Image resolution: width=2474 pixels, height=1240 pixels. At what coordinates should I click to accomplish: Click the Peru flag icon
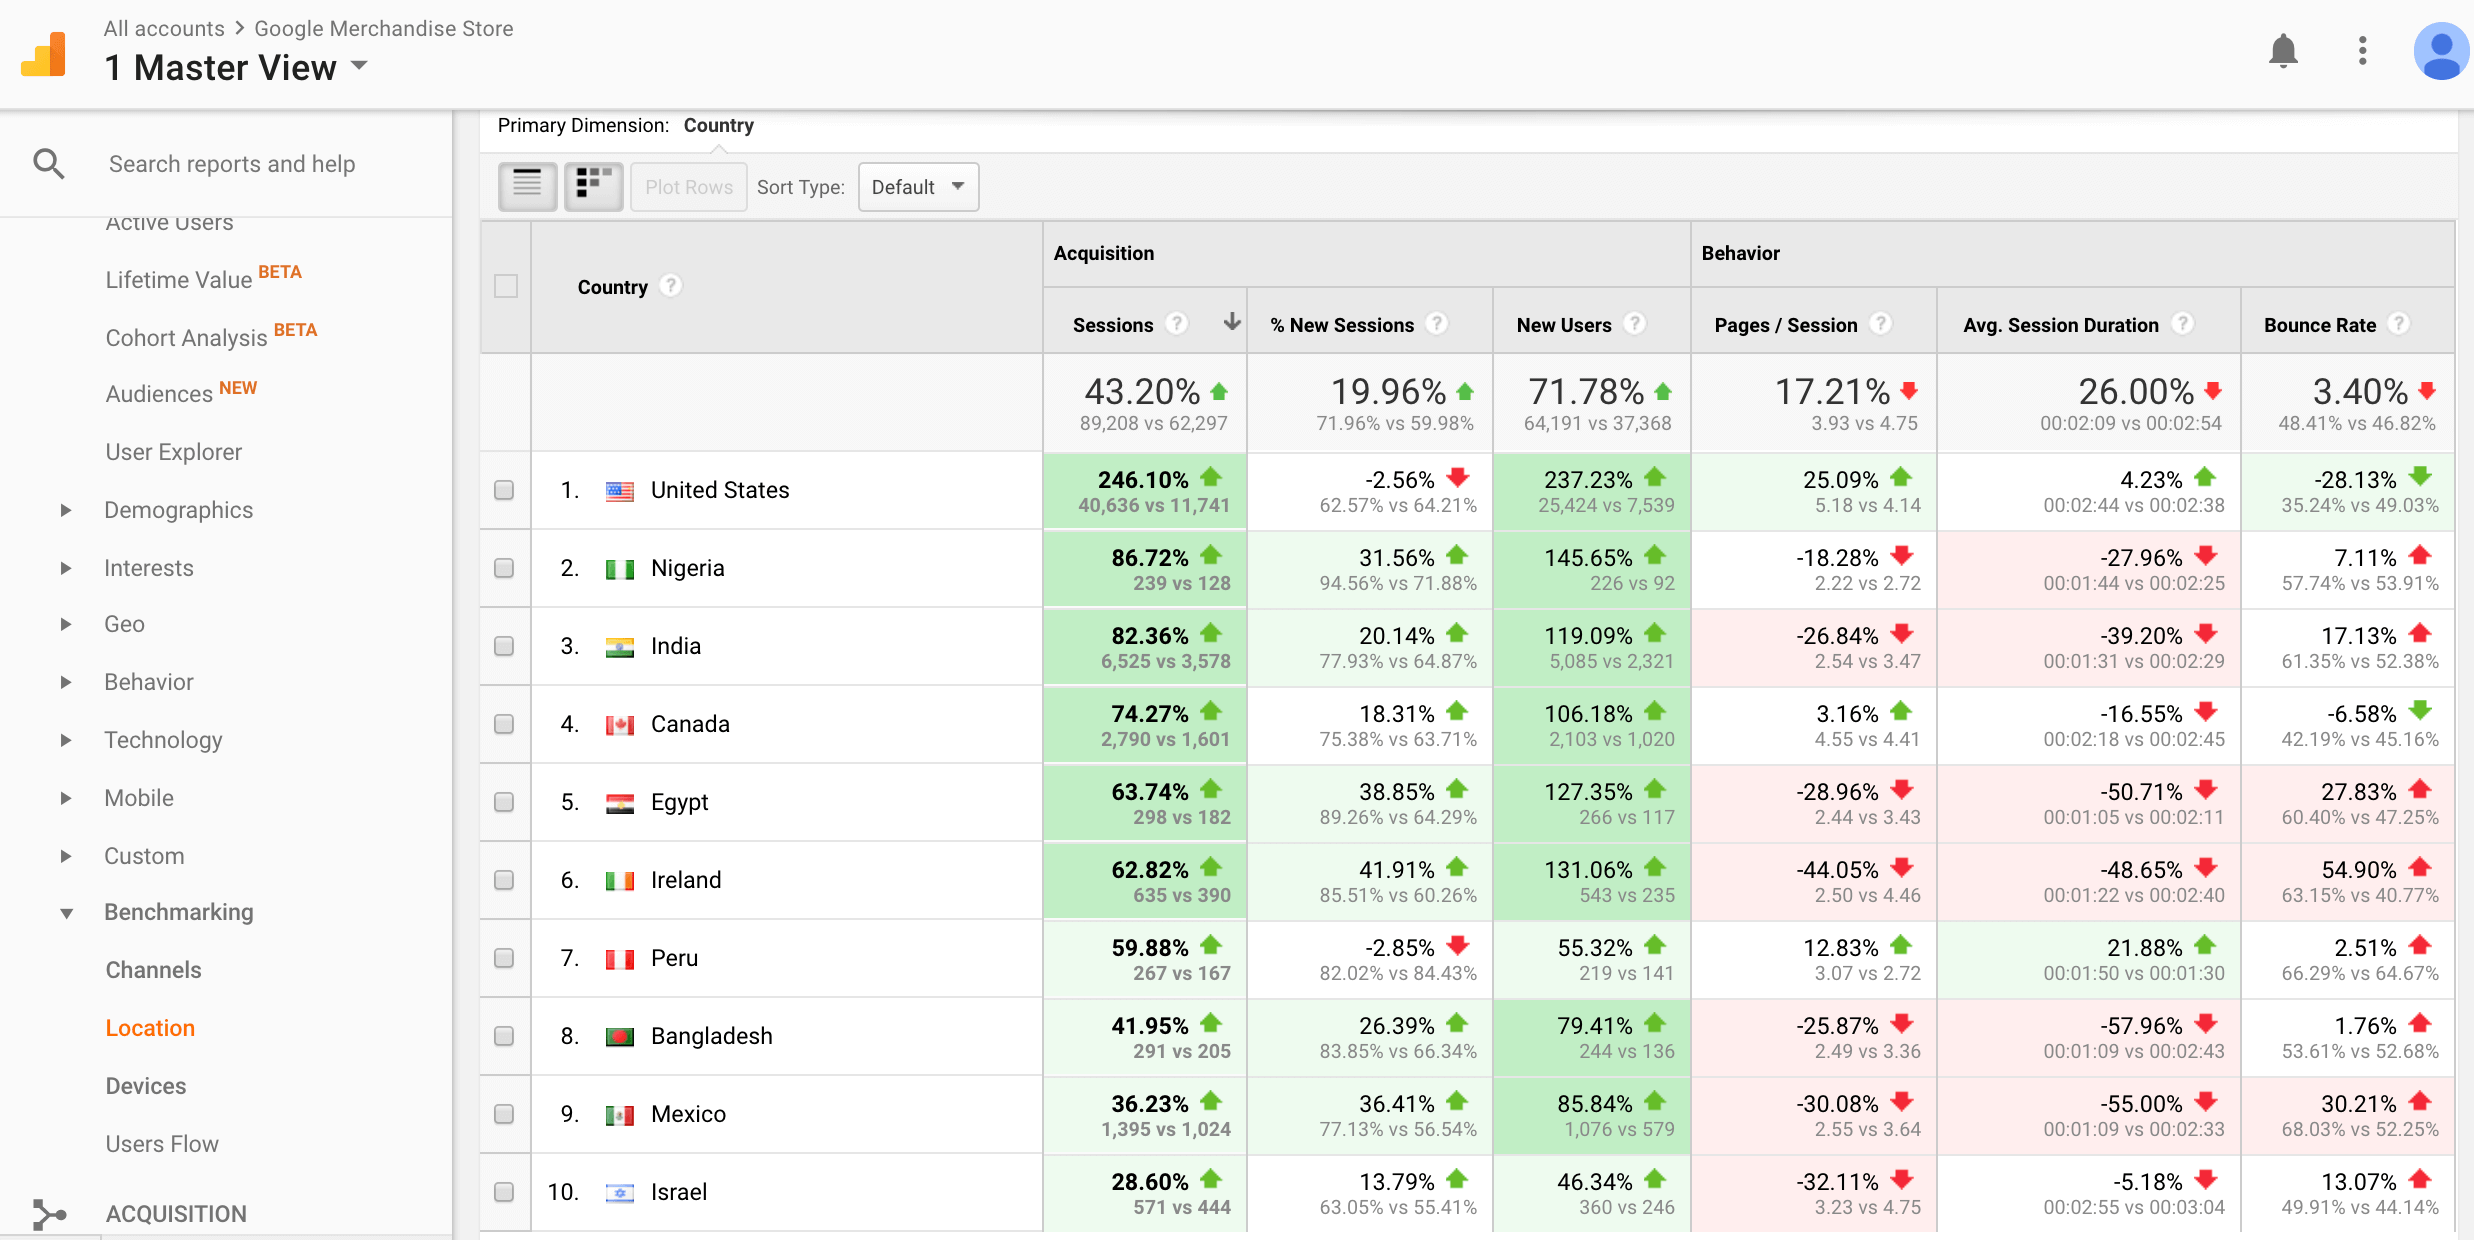pyautogui.click(x=620, y=959)
